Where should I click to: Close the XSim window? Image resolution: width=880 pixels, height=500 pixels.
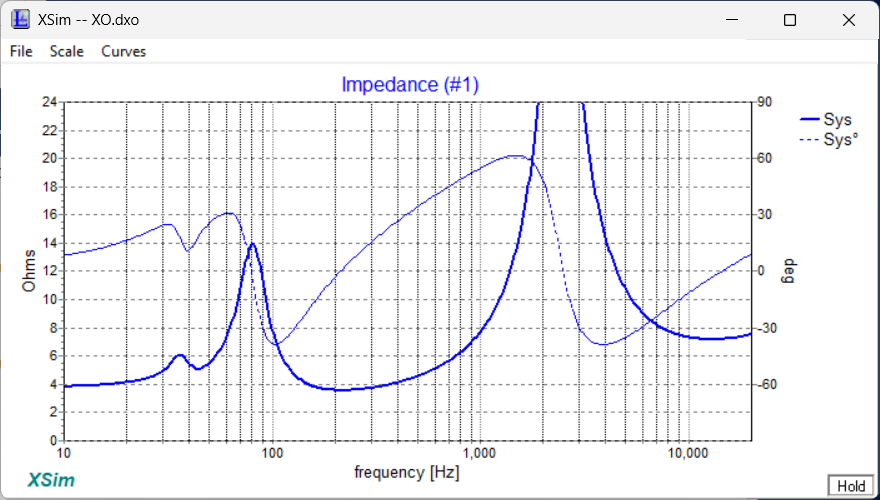pyautogui.click(x=849, y=20)
